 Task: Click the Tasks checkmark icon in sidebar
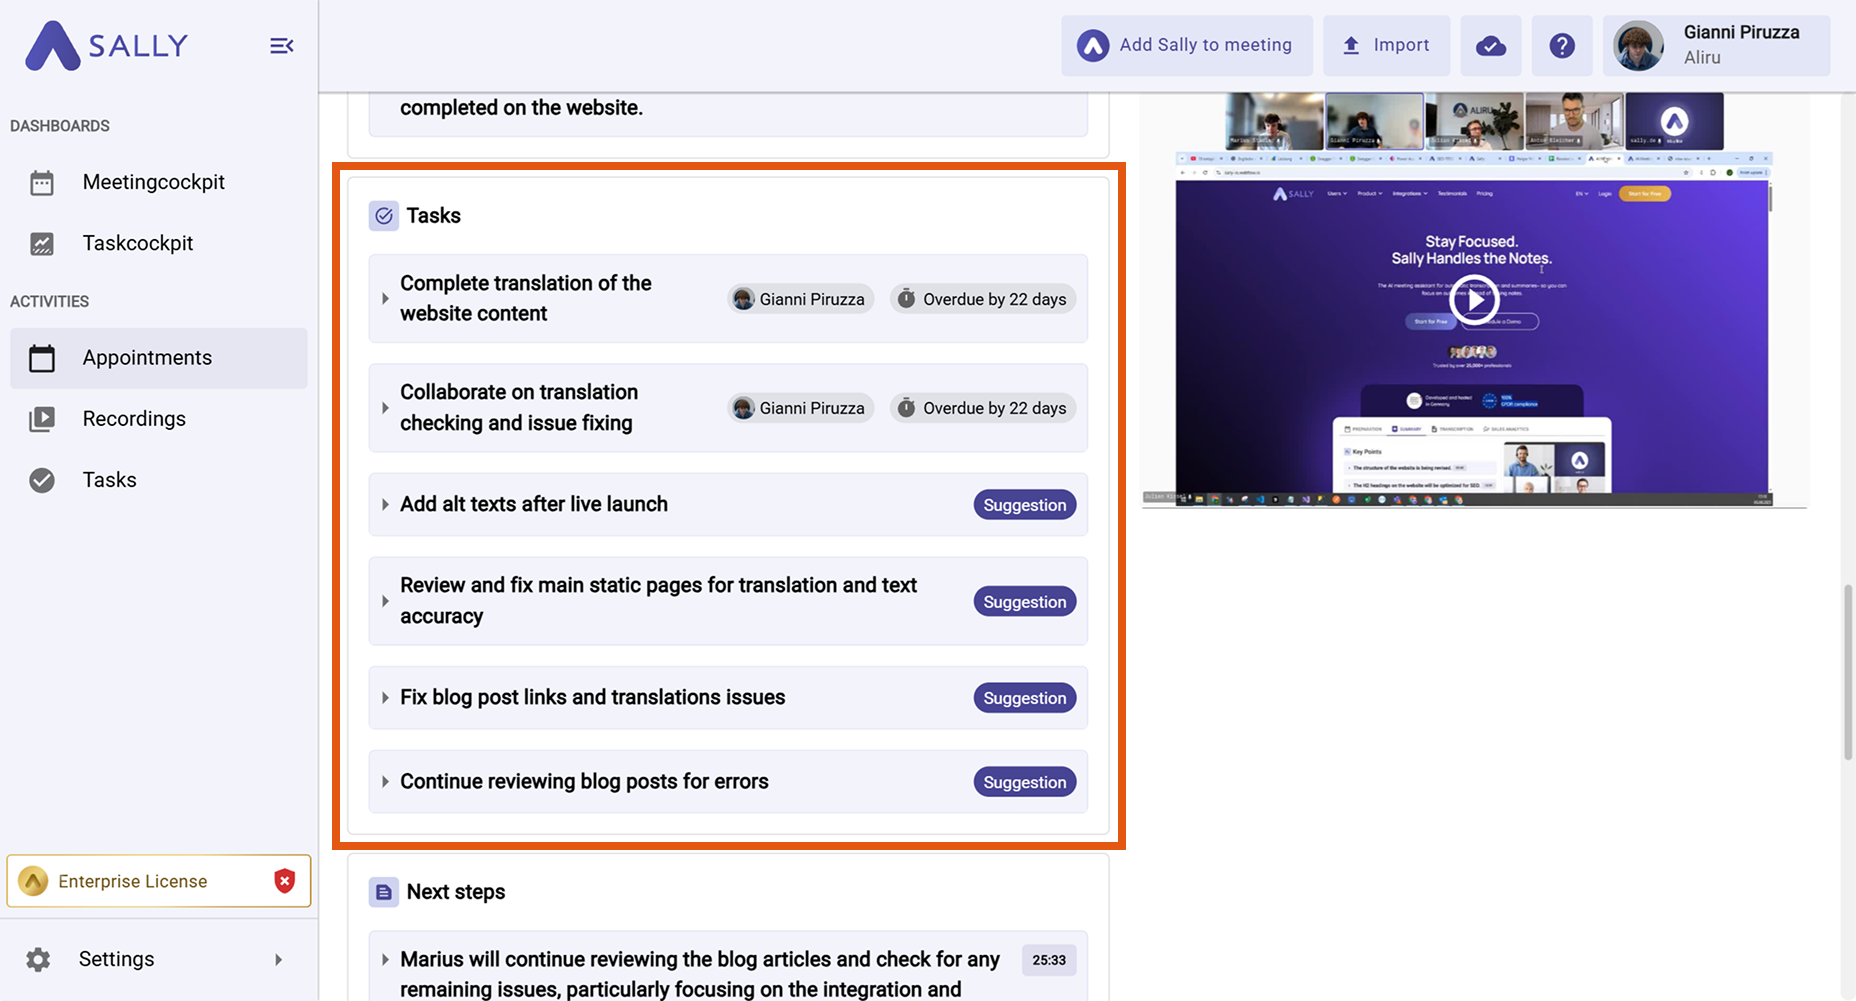tap(42, 481)
